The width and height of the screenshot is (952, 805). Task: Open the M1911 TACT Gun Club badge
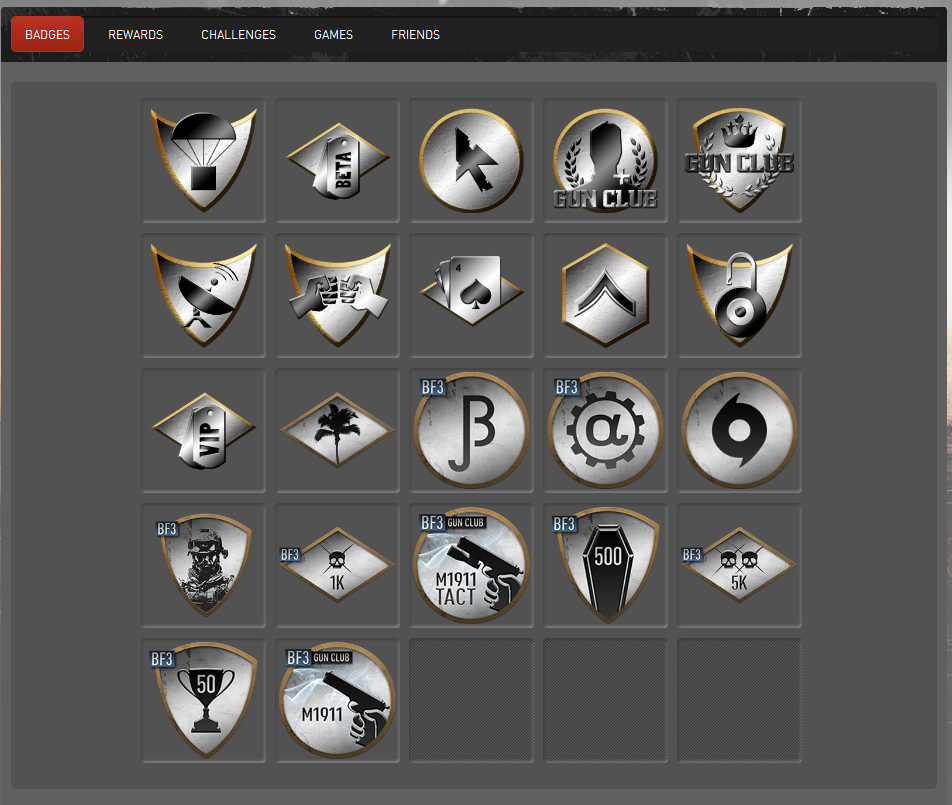[x=472, y=565]
